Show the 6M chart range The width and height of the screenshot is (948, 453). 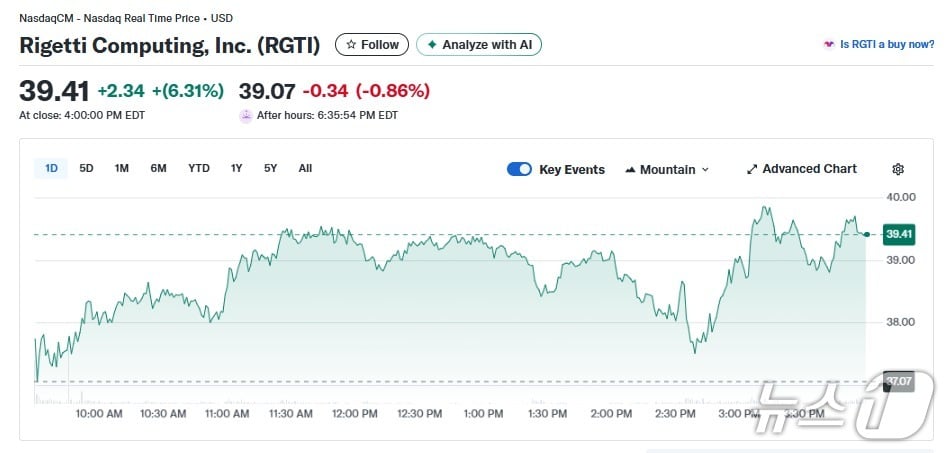coord(158,168)
